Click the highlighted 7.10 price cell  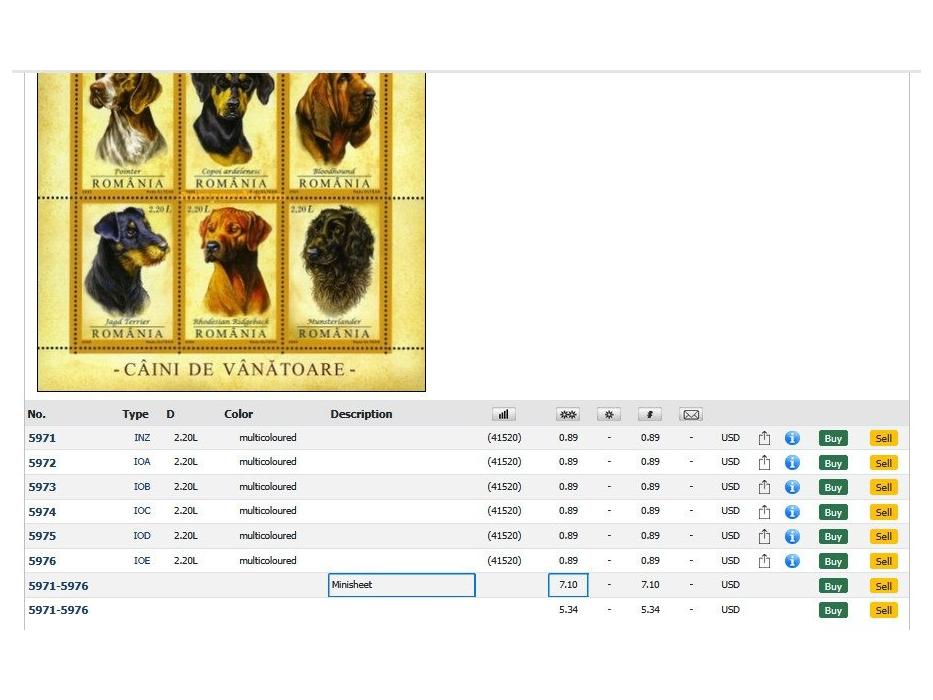[568, 585]
